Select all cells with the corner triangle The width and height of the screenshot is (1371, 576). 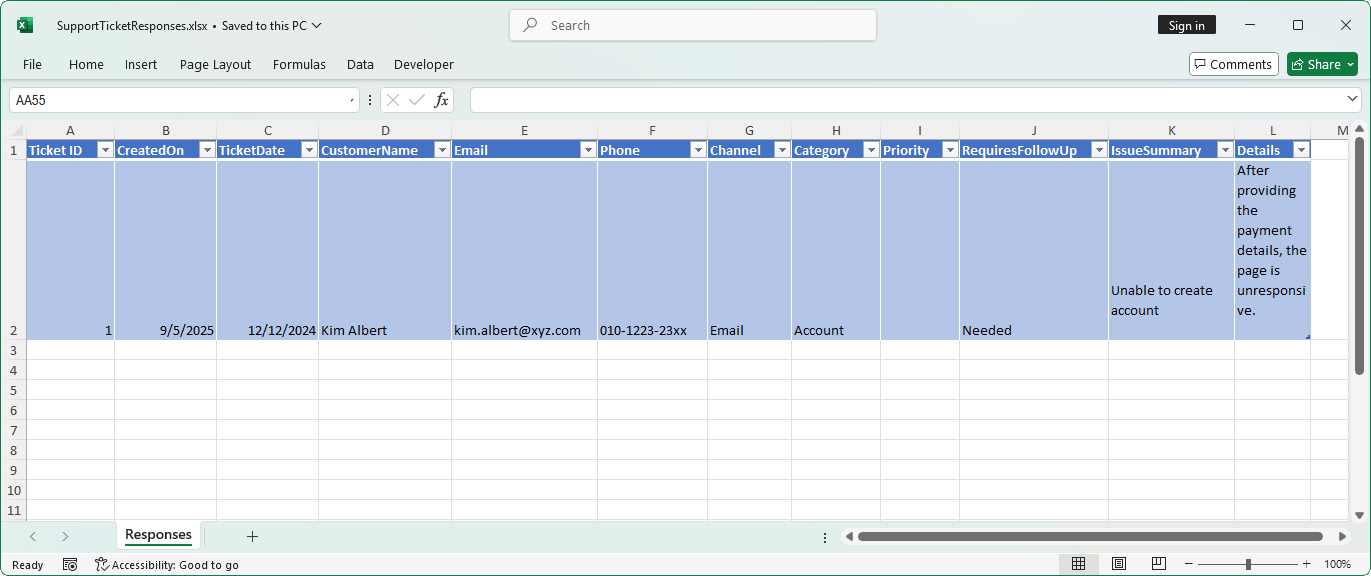(14, 130)
